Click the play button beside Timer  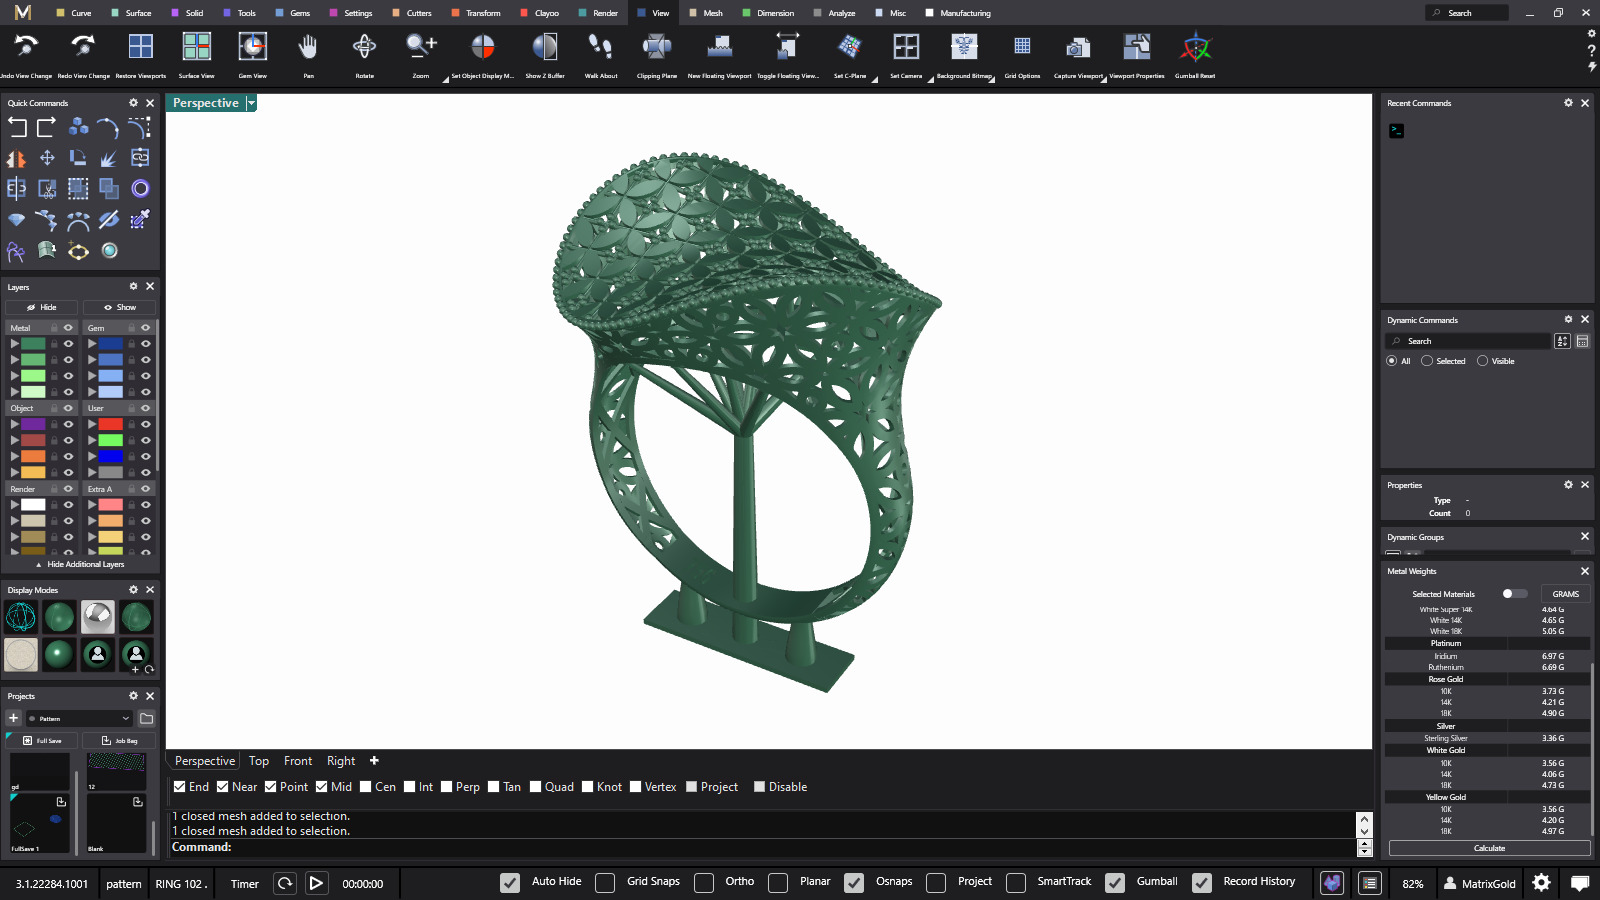click(316, 883)
